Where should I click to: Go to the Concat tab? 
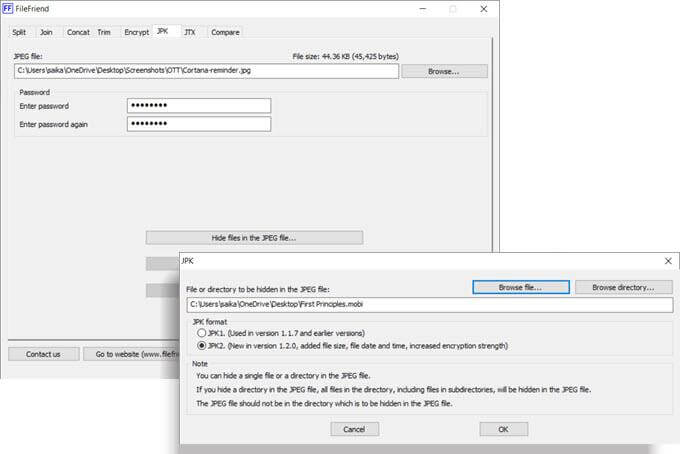78,32
